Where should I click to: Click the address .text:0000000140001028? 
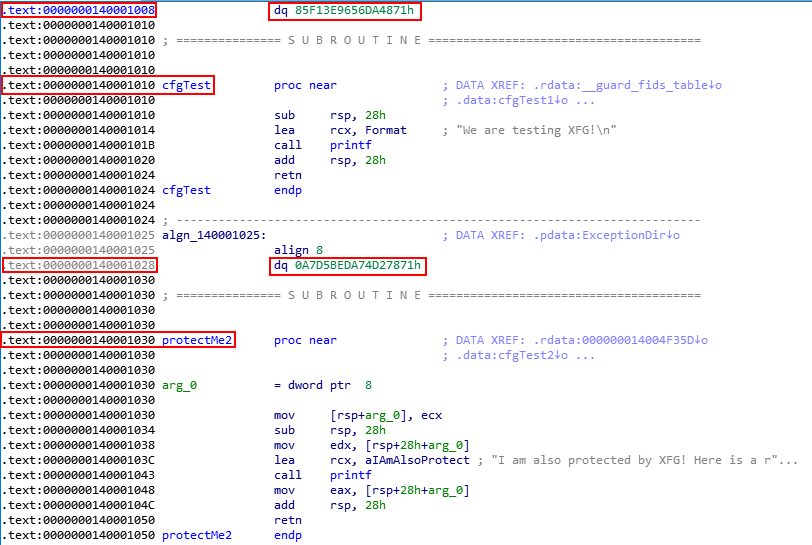pyautogui.click(x=78, y=265)
